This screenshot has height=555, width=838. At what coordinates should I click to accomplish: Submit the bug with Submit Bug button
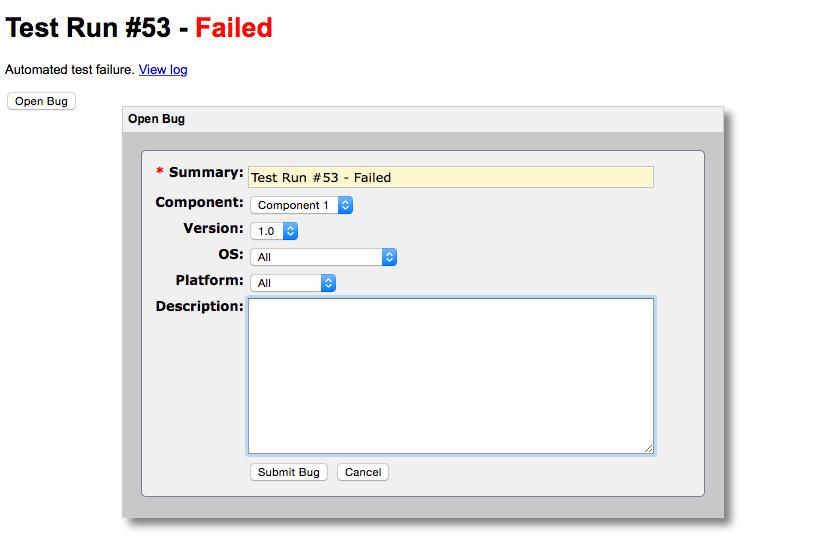(x=289, y=472)
